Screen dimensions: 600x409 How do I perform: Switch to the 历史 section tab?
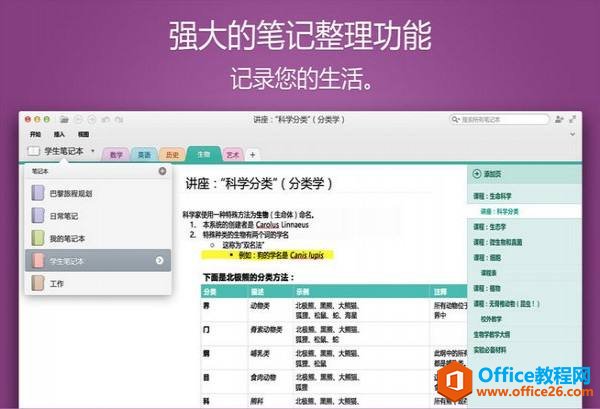pyautogui.click(x=172, y=155)
